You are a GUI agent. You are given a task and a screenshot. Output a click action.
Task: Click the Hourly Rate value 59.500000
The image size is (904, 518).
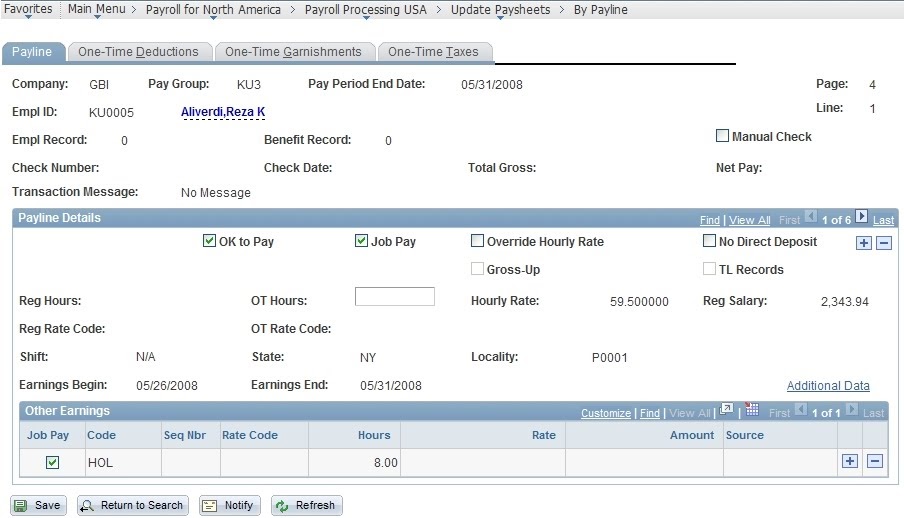(x=639, y=302)
